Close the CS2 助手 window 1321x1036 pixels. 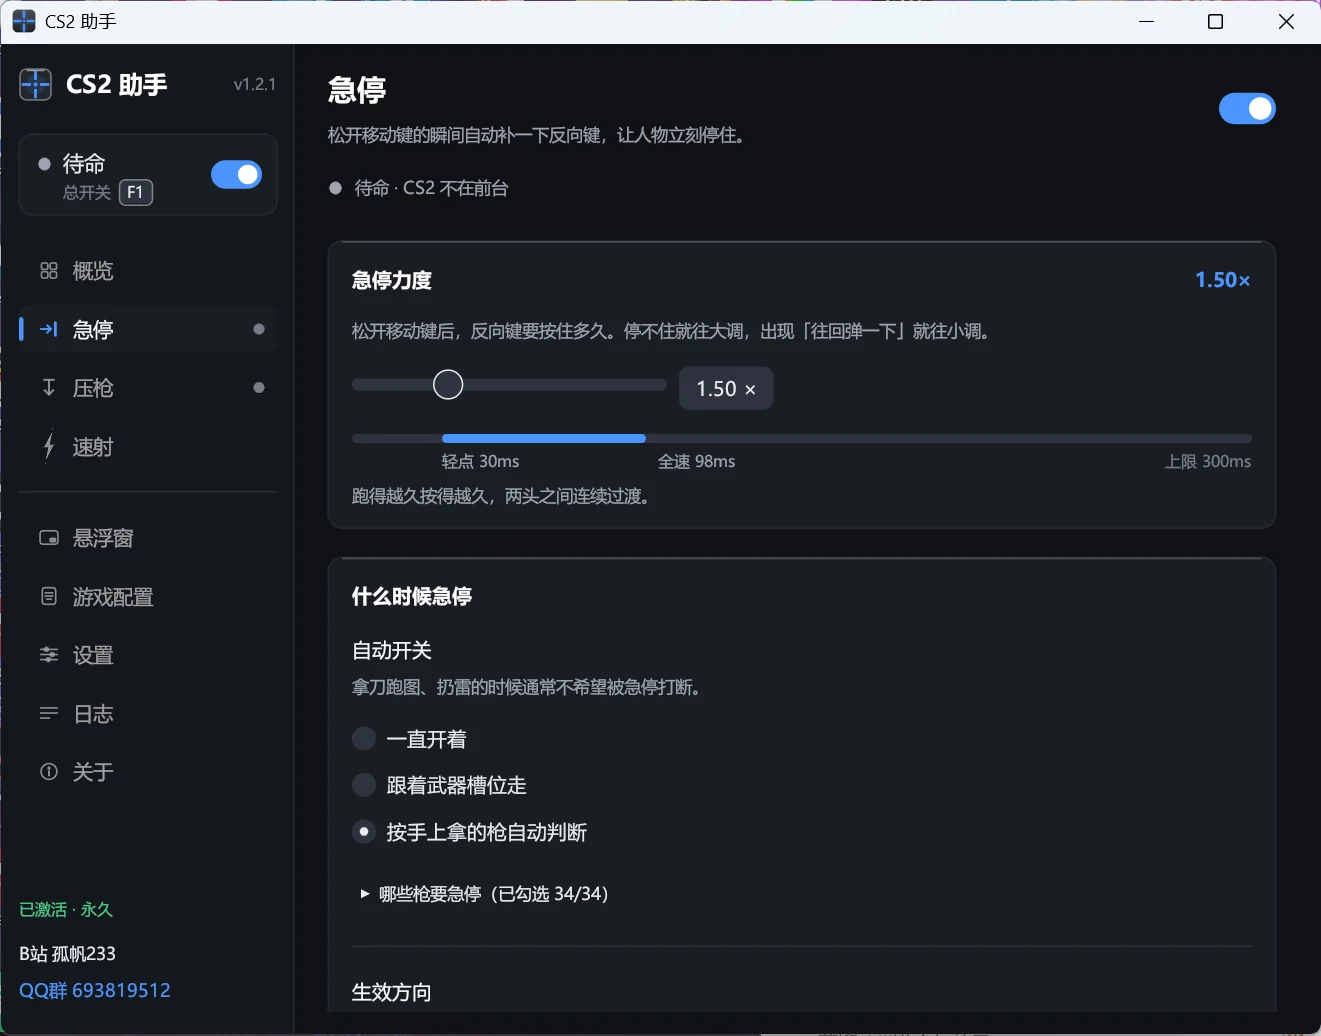(x=1286, y=22)
